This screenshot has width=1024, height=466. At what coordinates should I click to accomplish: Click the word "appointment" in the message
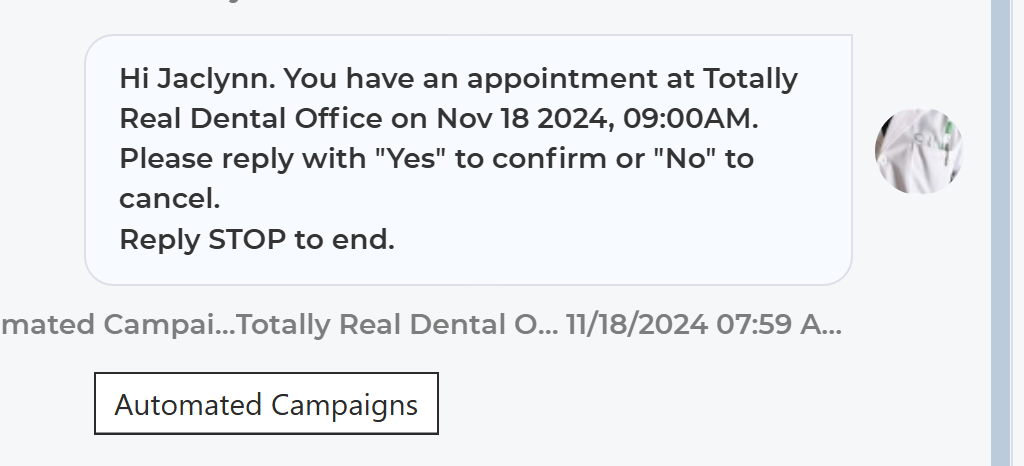pyautogui.click(x=563, y=79)
